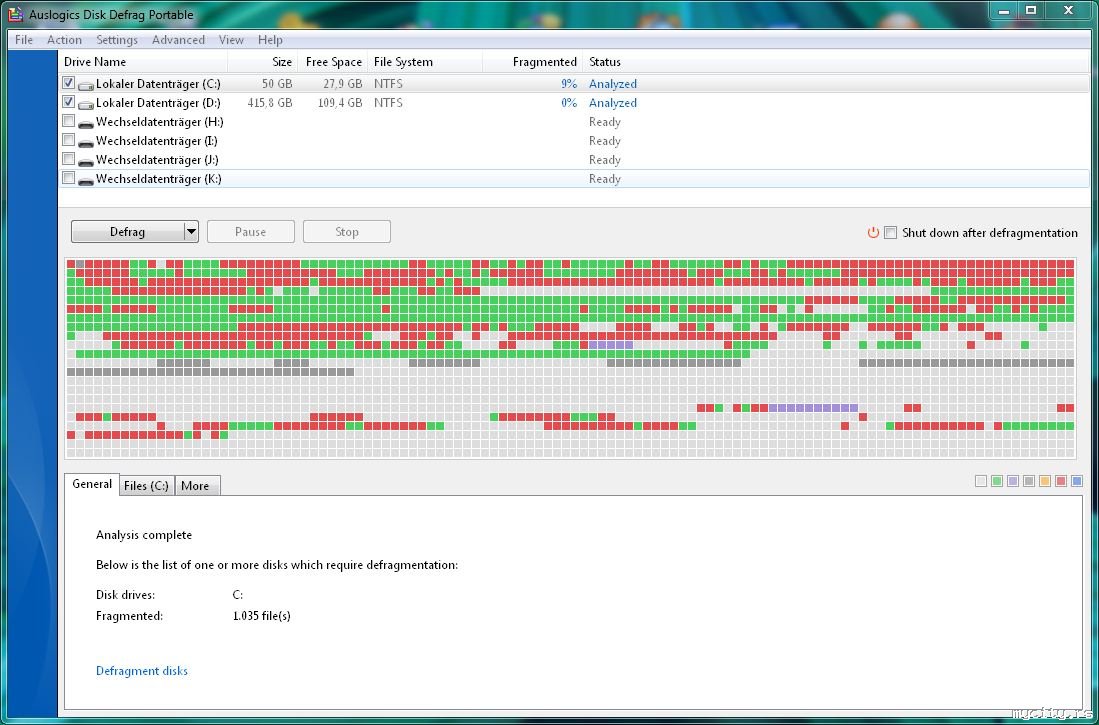Click the removable drive icon for I:
1099x725 pixels.
coord(86,142)
